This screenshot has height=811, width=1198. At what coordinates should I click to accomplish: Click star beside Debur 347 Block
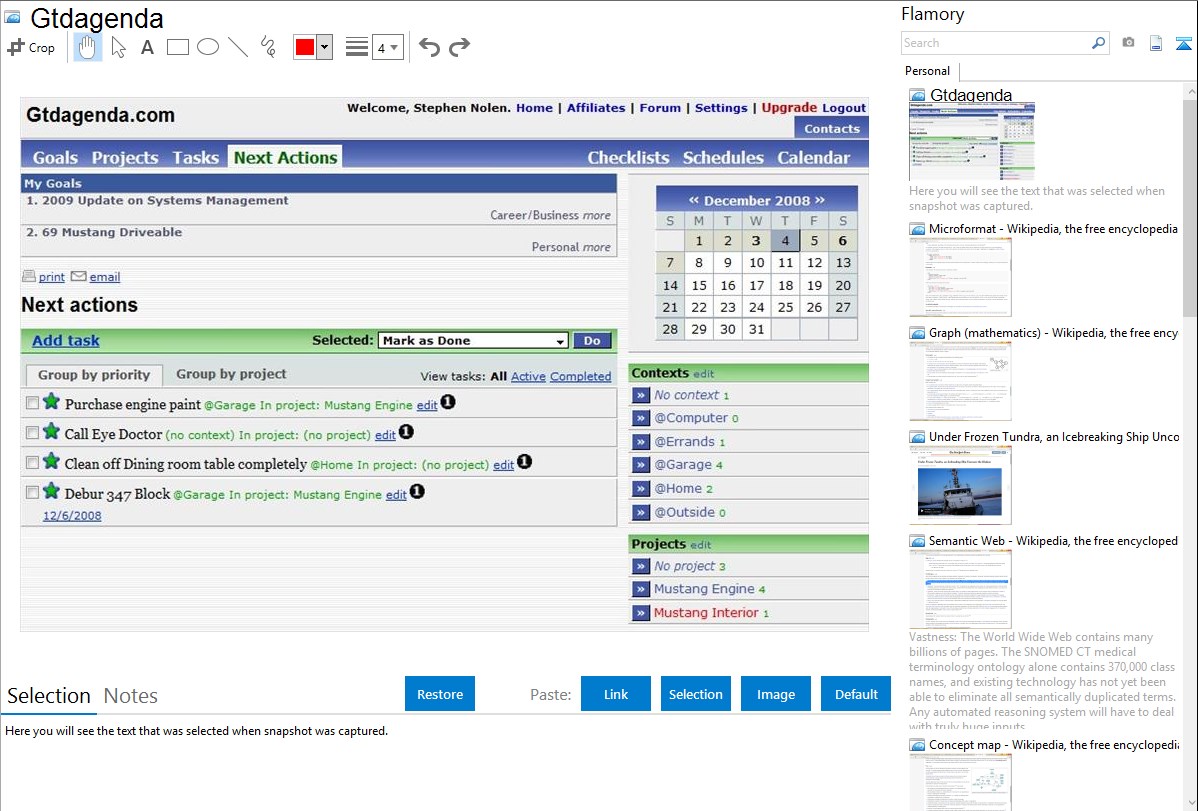tap(51, 491)
